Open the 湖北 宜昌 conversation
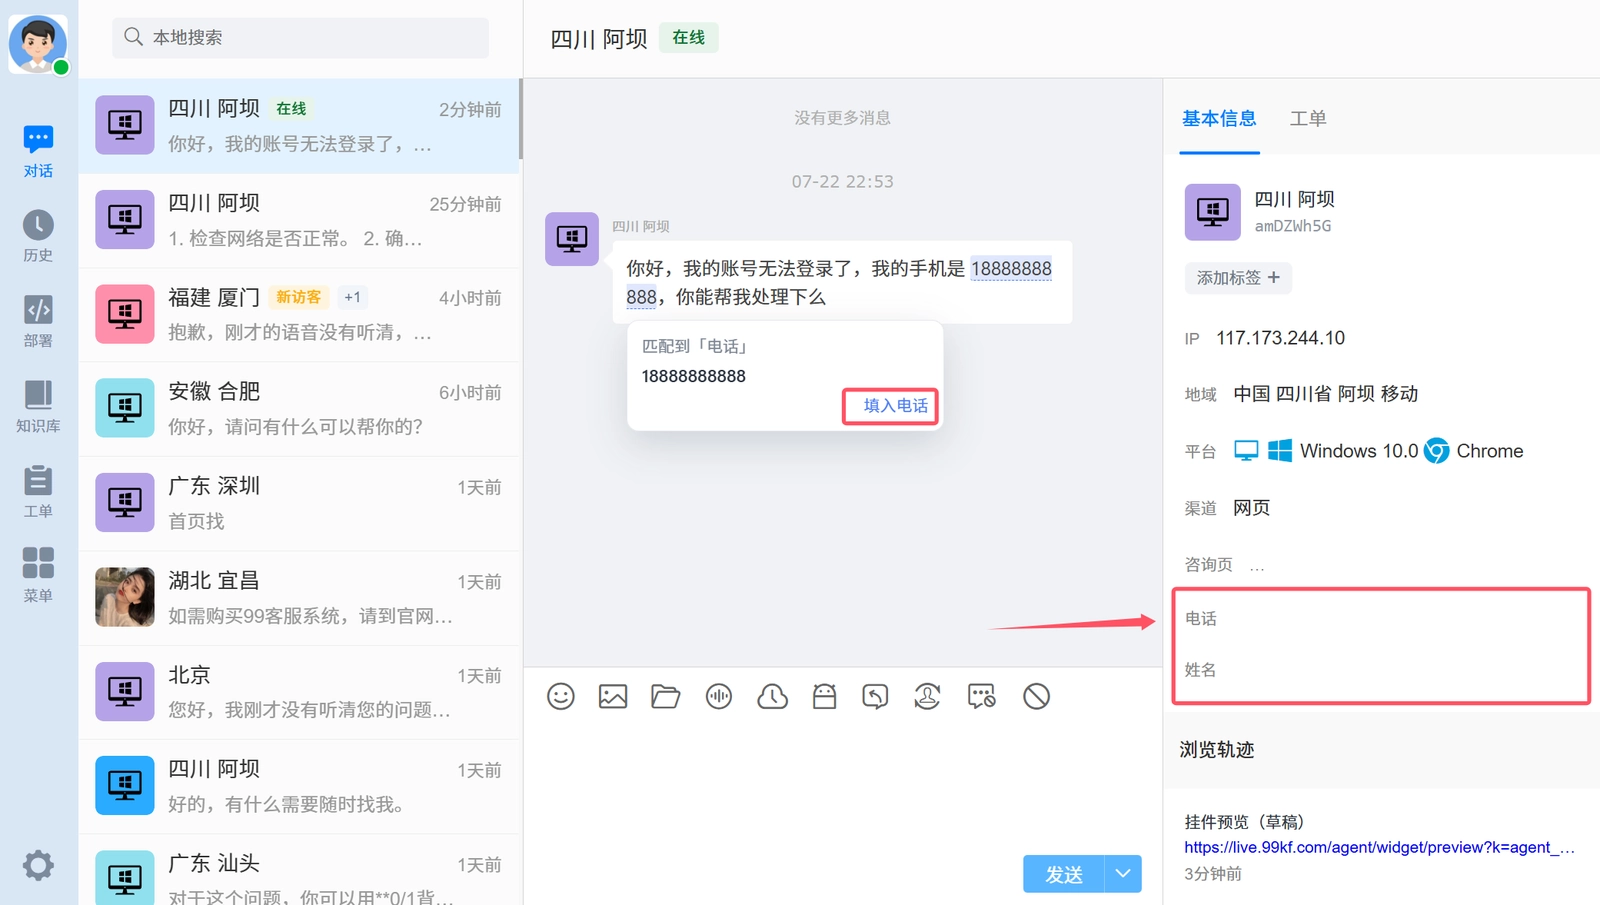Viewport: 1600px width, 905px height. (299, 598)
